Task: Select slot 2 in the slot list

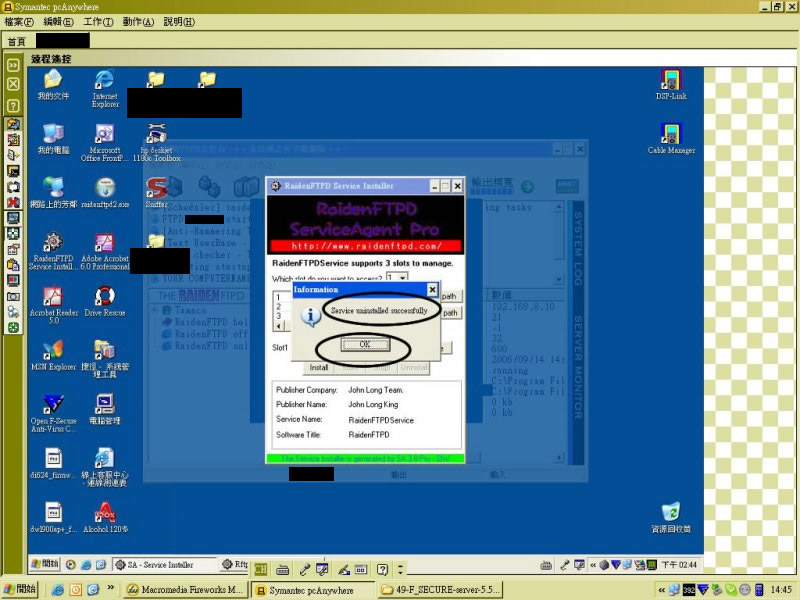Action: pos(279,307)
